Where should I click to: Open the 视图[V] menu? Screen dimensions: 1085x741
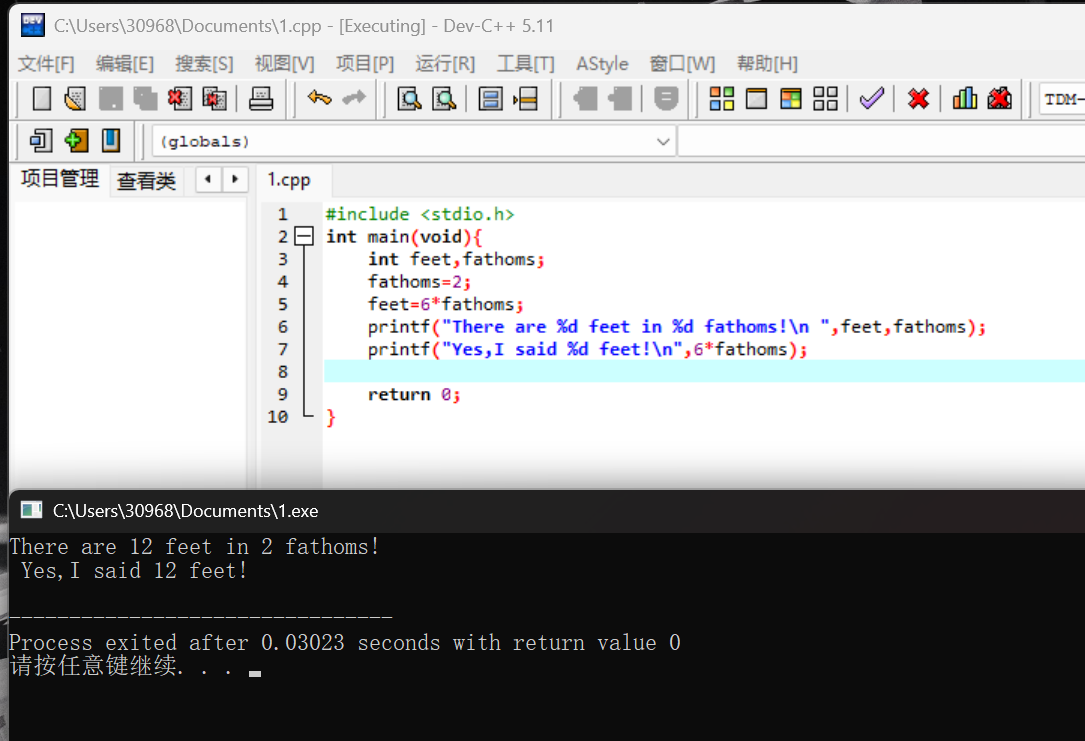284,64
